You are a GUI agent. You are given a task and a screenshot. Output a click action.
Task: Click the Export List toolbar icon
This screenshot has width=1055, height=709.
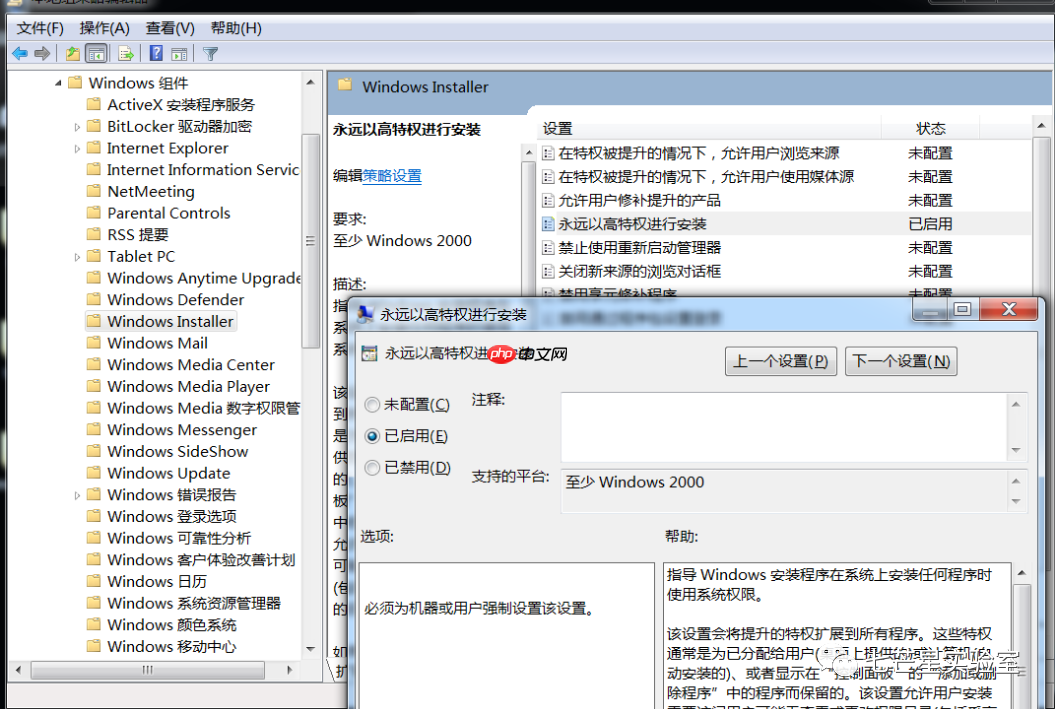(124, 53)
